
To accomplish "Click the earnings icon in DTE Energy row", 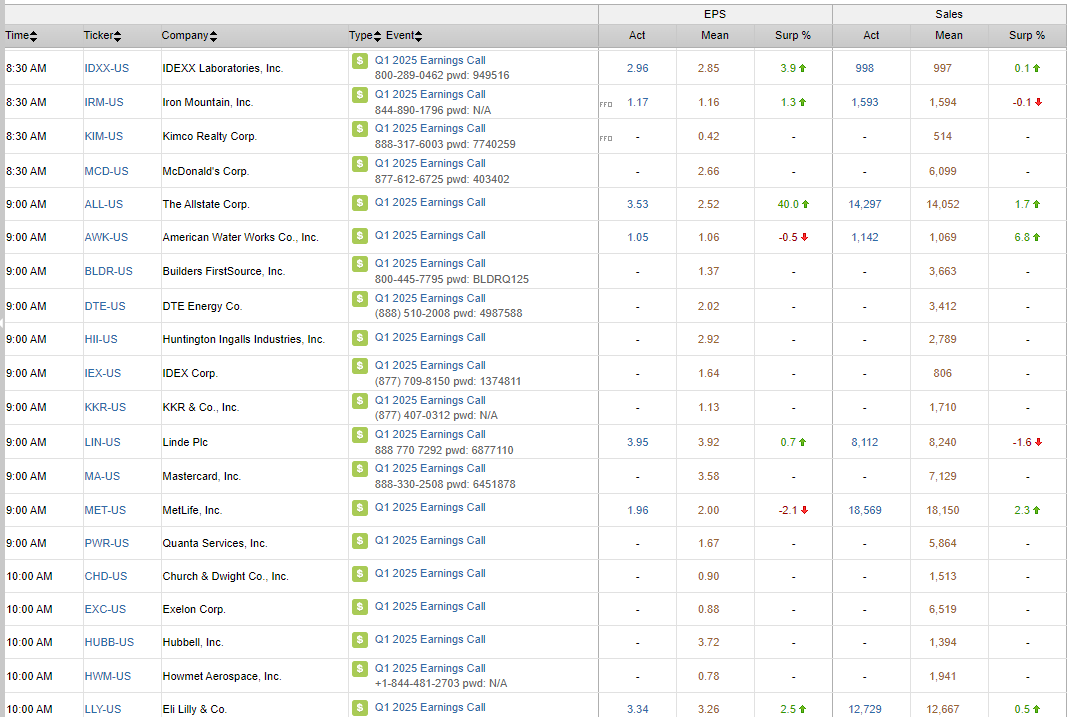I will [x=360, y=298].
